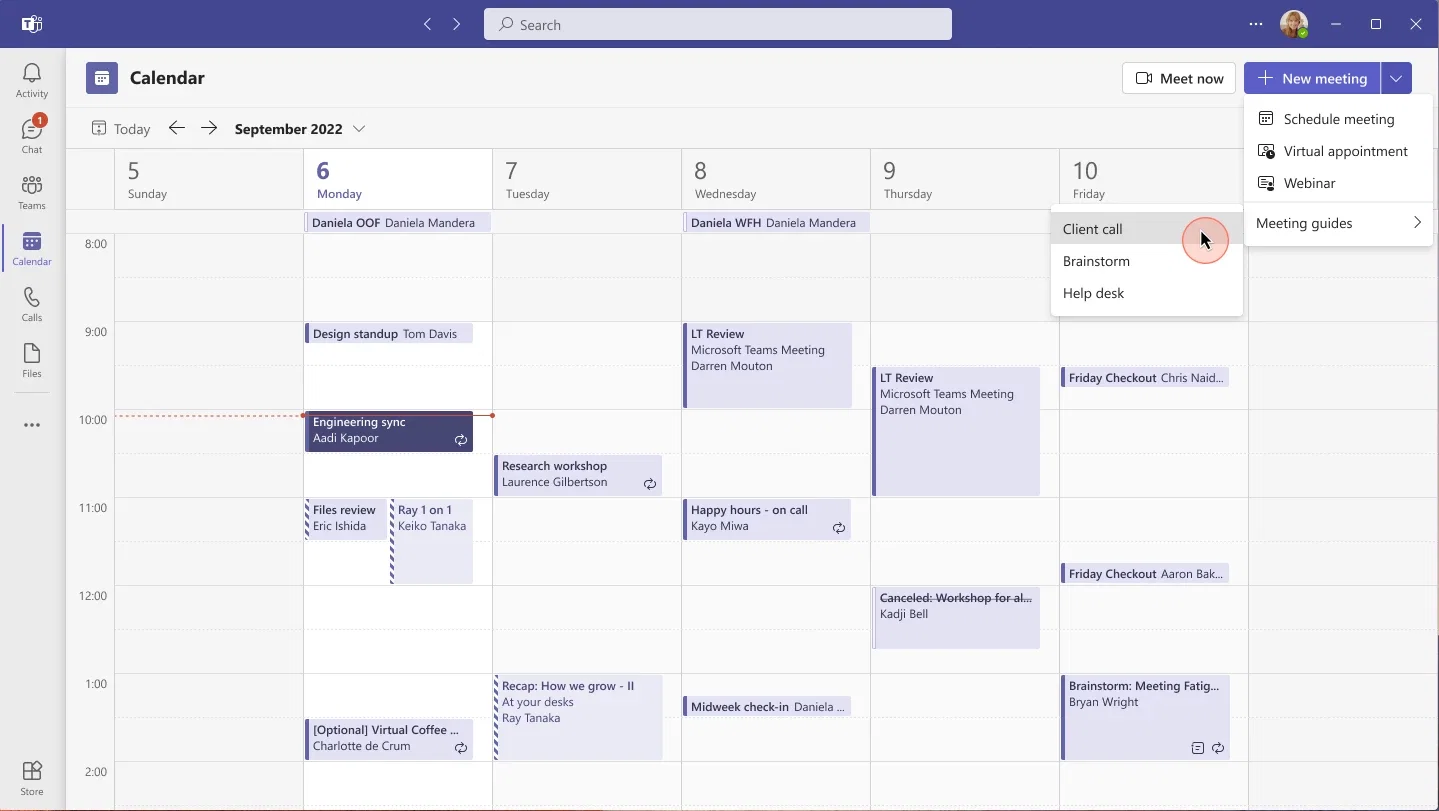Click the Calendar header icon
1439x811 pixels.
pos(102,78)
